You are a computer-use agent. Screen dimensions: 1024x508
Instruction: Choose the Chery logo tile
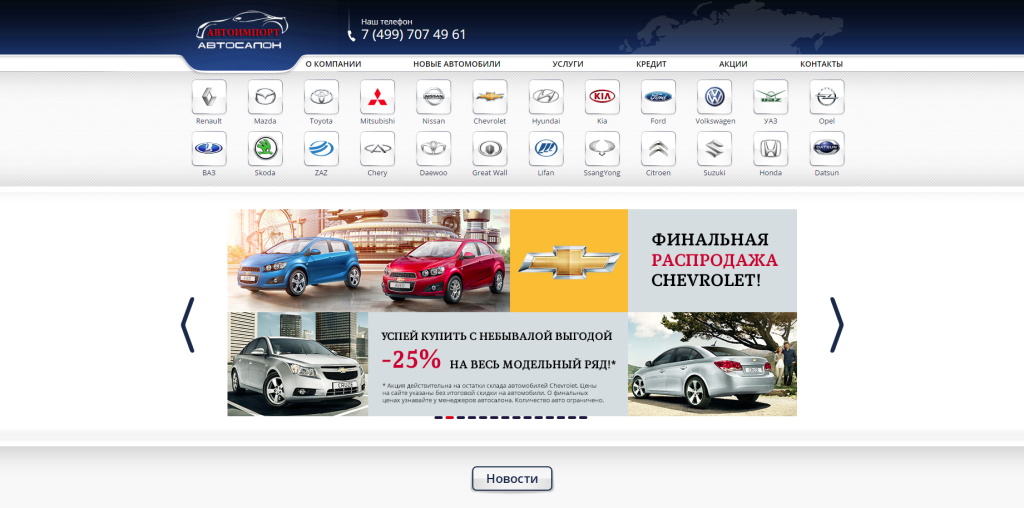[x=377, y=149]
